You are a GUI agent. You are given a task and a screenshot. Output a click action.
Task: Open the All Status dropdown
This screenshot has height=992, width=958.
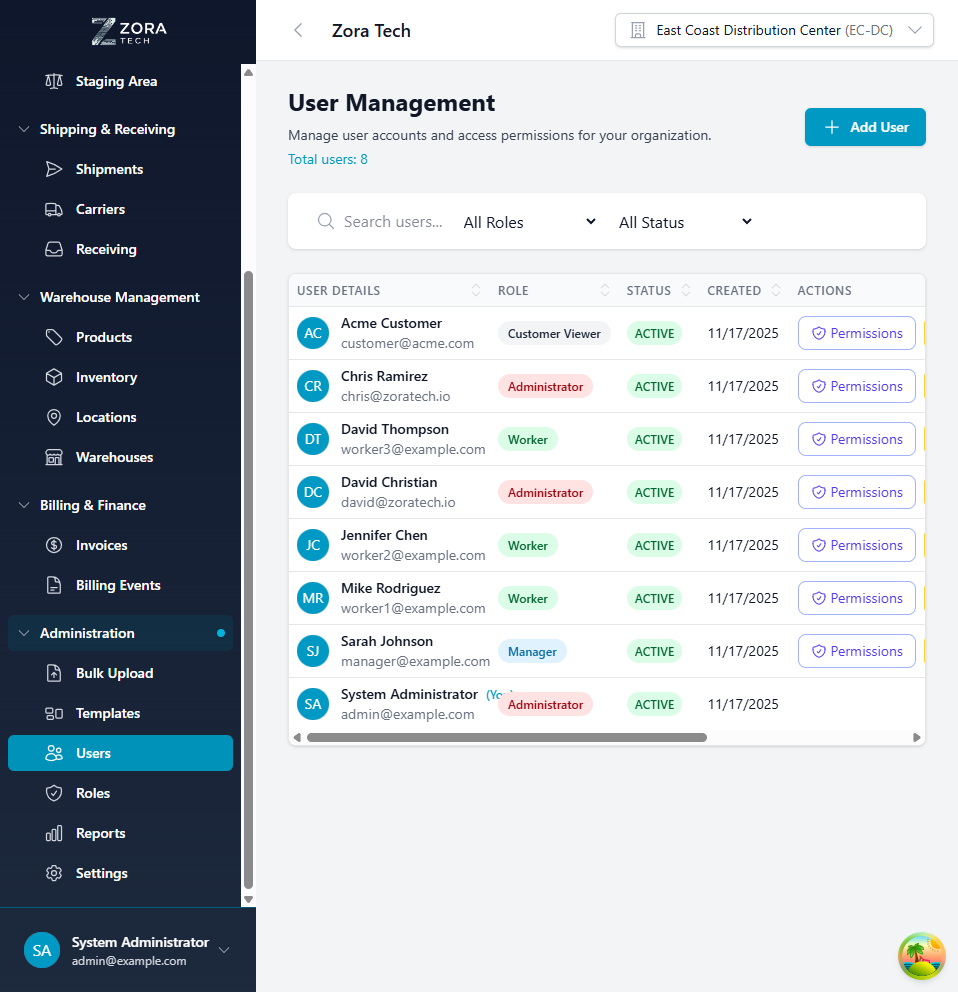click(684, 222)
